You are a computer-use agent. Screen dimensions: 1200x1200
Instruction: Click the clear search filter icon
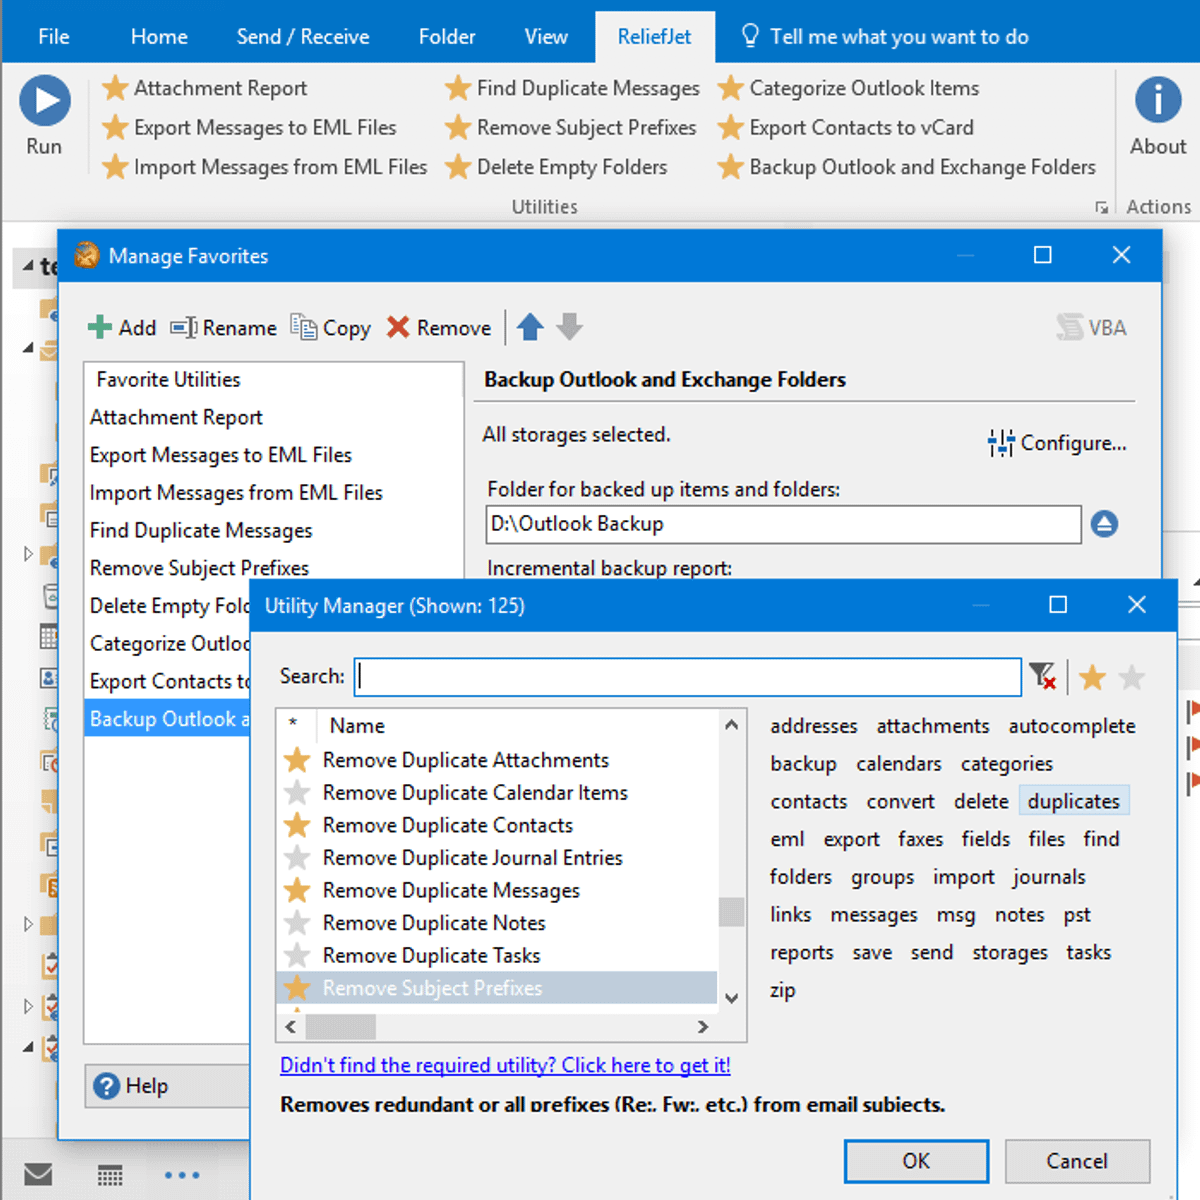point(1042,677)
